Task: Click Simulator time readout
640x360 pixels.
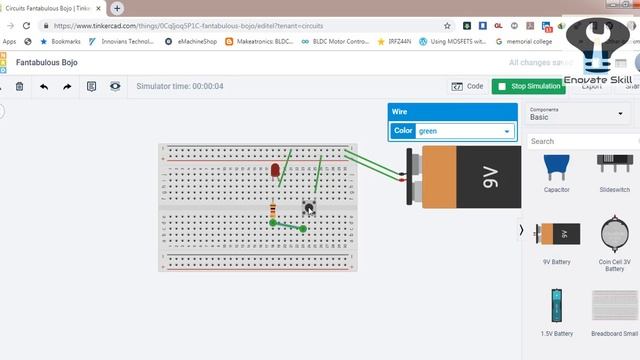Action: [x=180, y=86]
